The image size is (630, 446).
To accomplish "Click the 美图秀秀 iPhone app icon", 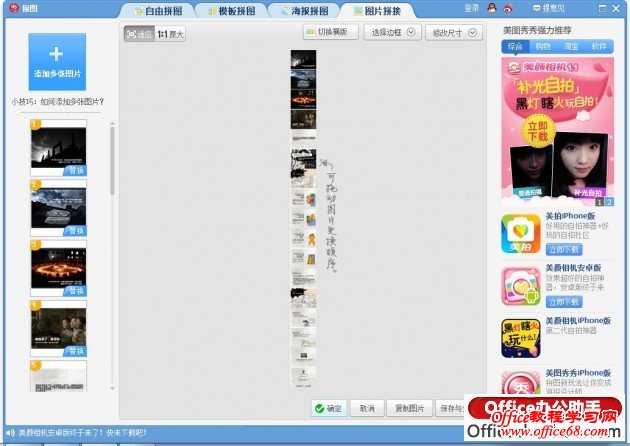I will tap(521, 382).
